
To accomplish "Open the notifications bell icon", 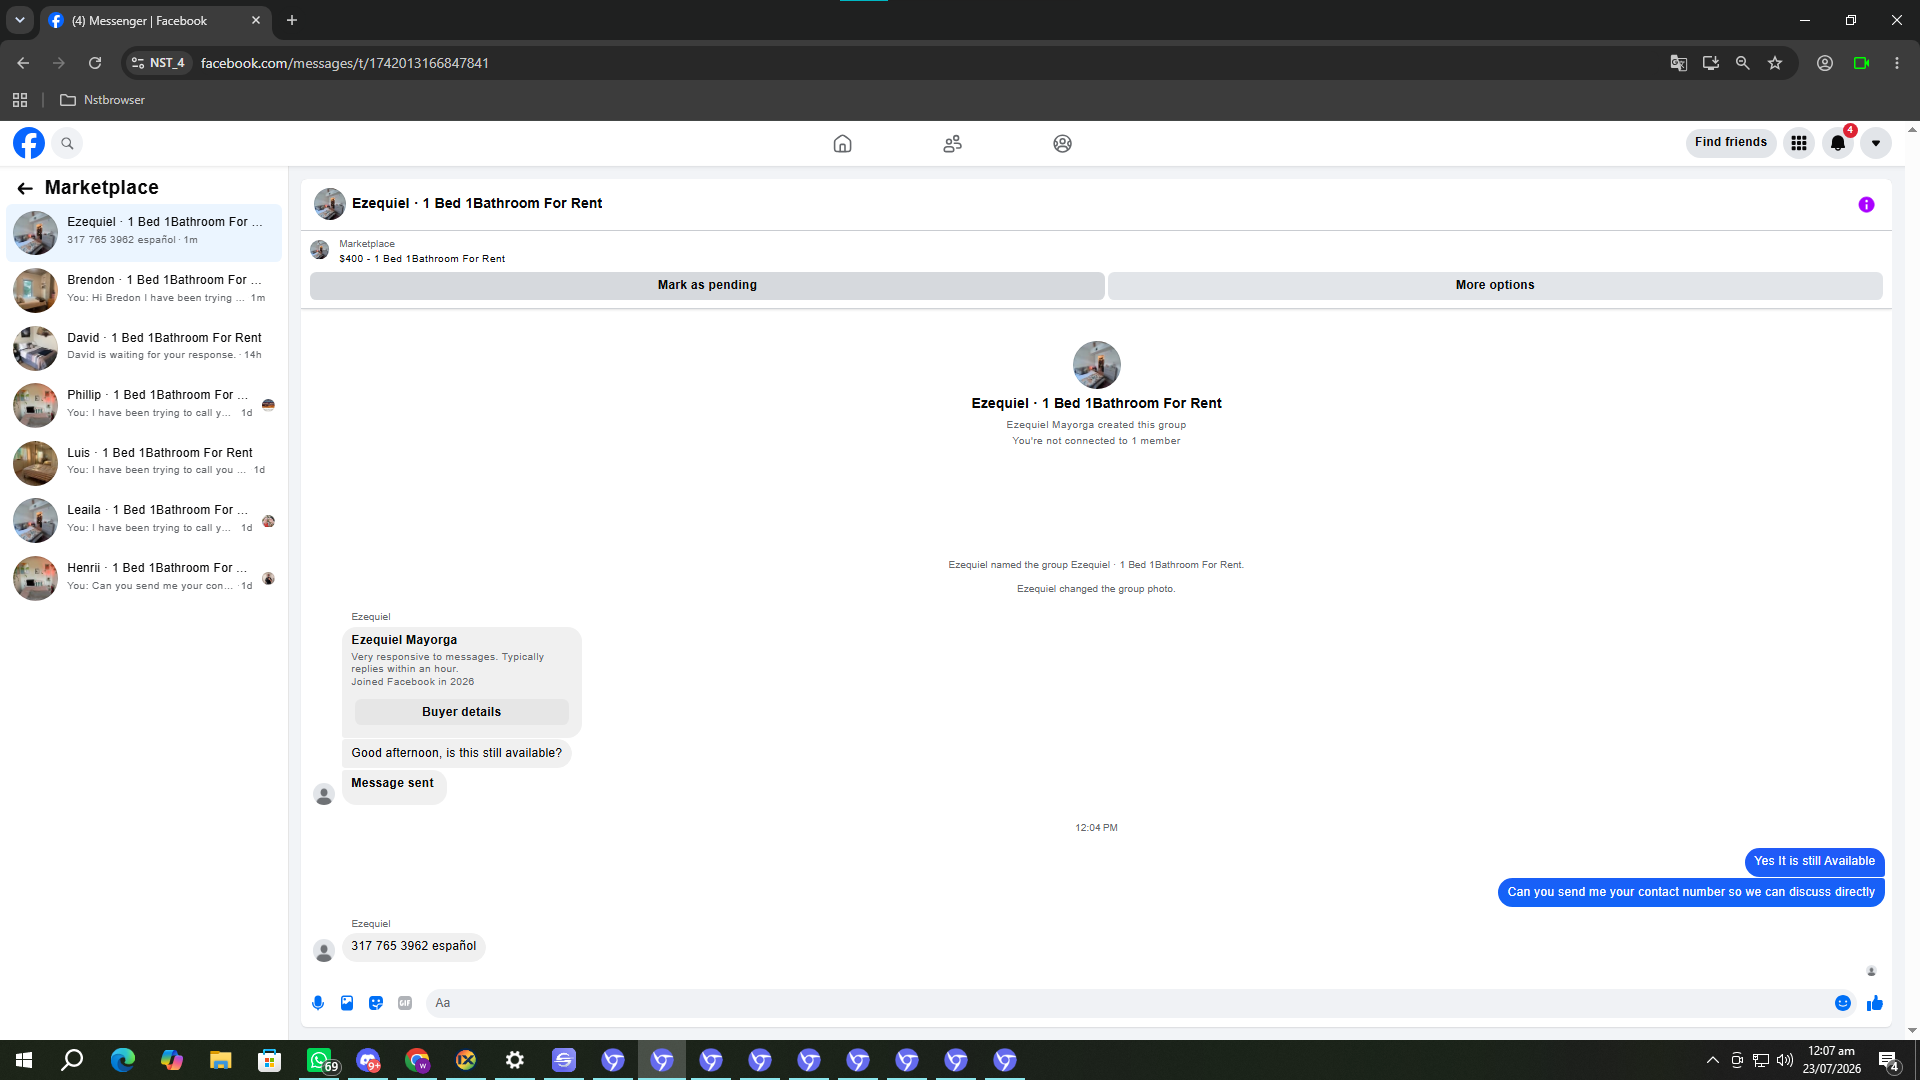I will point(1838,143).
